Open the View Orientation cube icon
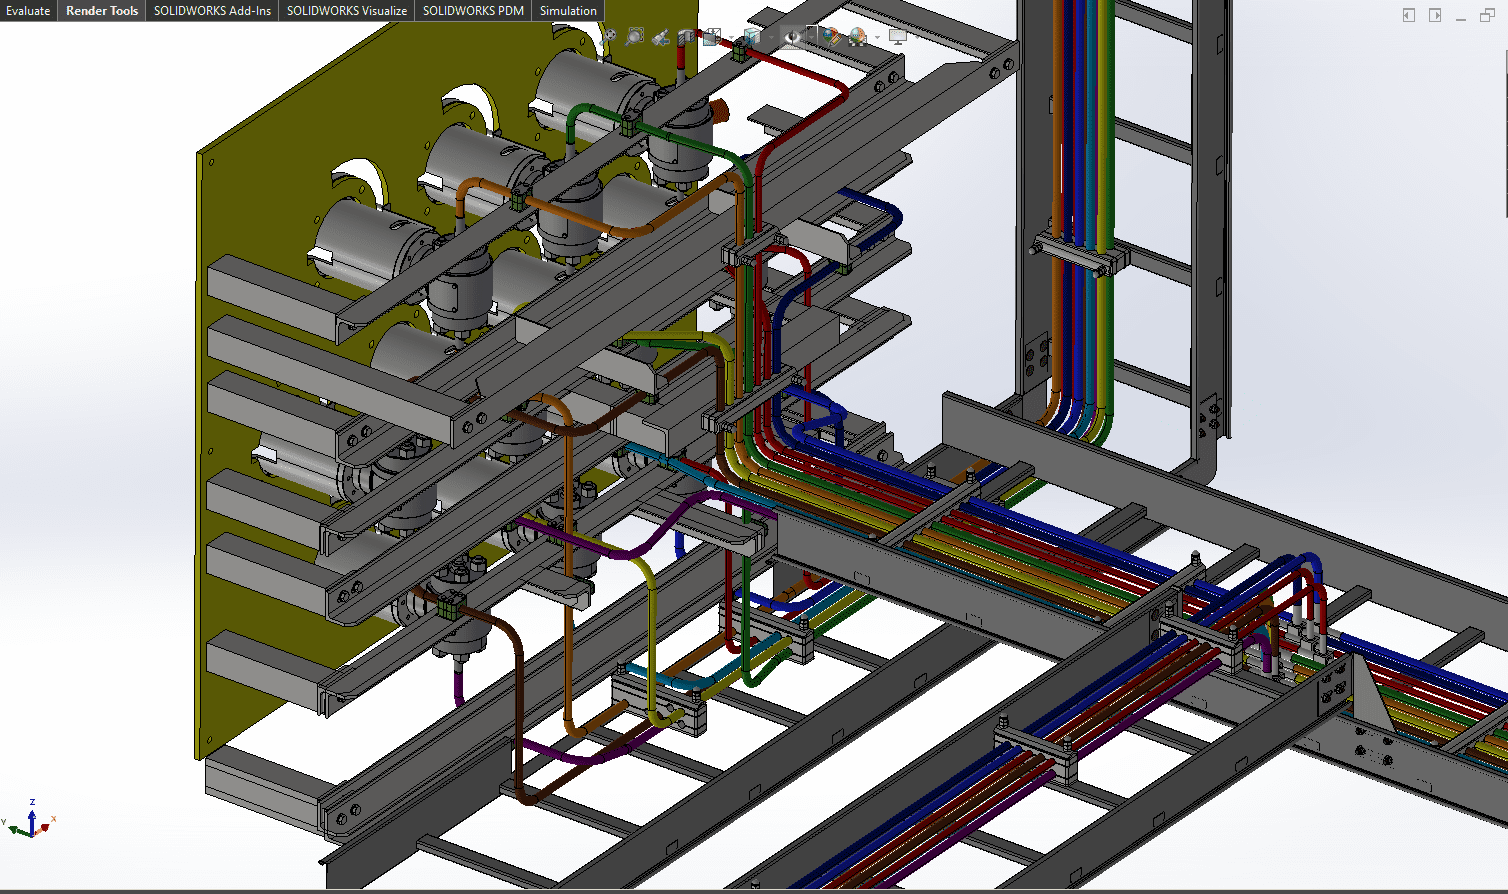 pyautogui.click(x=711, y=37)
